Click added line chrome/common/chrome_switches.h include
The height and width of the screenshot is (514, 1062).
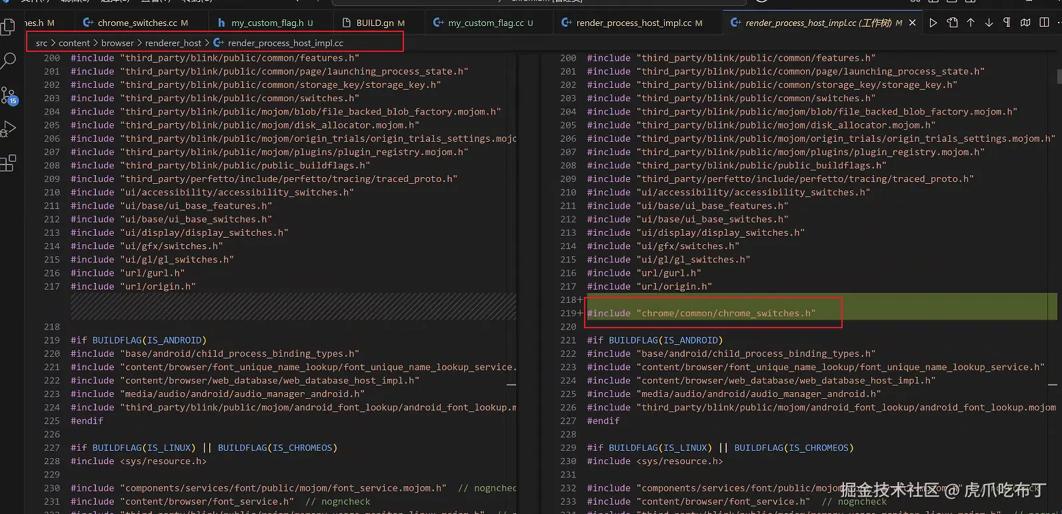[701, 313]
